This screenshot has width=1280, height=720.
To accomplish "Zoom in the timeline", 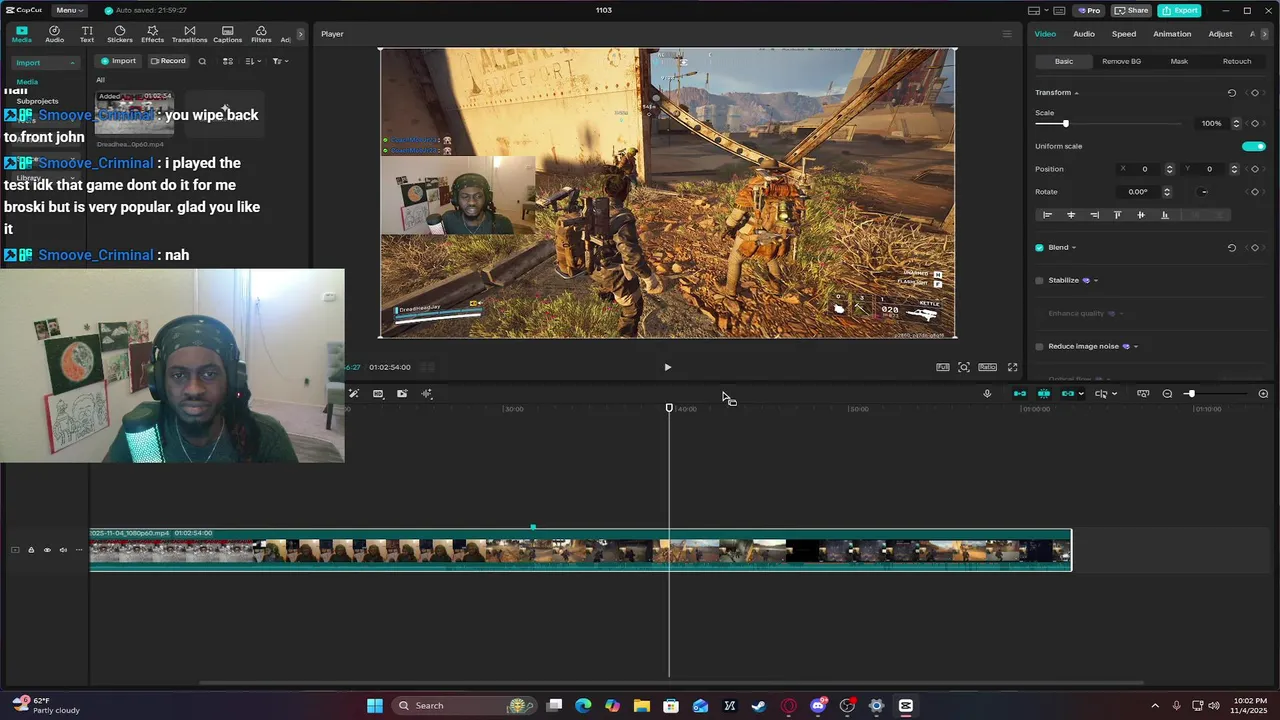I will [1263, 394].
